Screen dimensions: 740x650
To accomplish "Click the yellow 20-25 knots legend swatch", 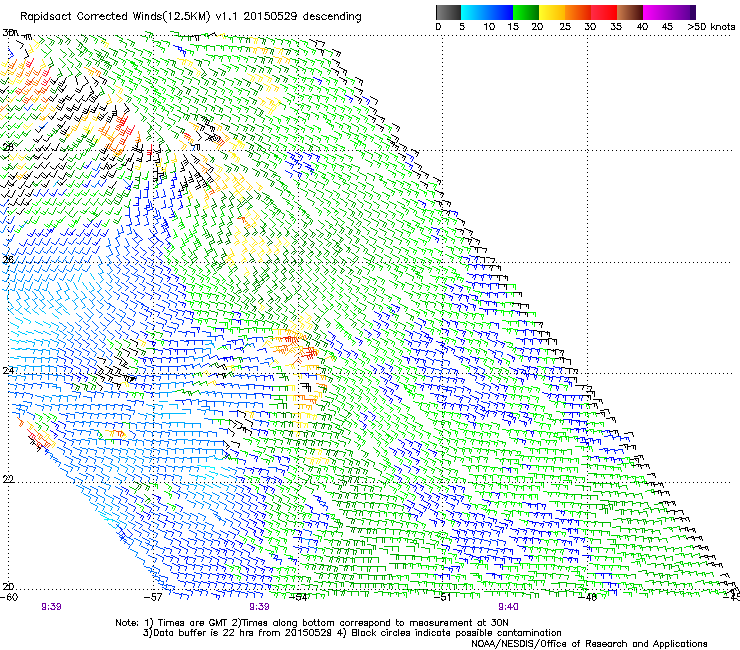I will (x=552, y=12).
